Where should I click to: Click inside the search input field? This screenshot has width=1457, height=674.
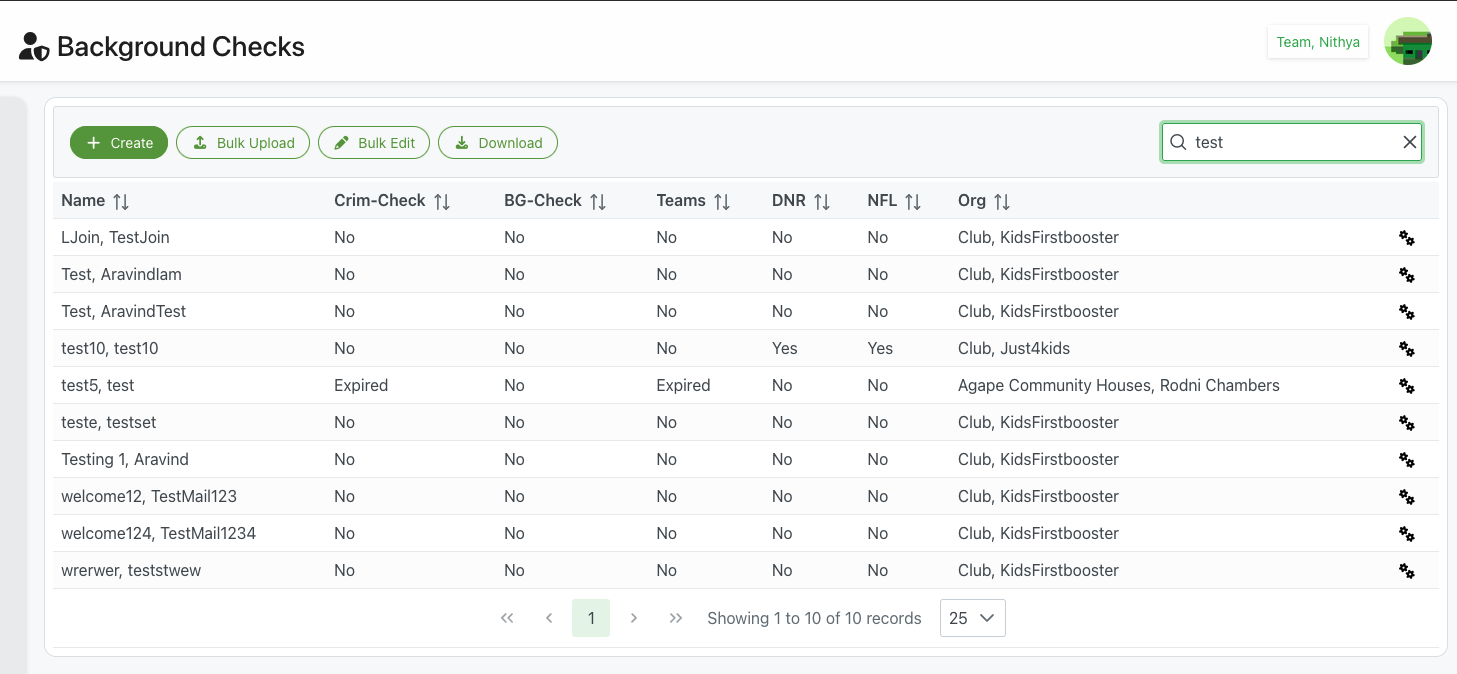coord(1290,142)
